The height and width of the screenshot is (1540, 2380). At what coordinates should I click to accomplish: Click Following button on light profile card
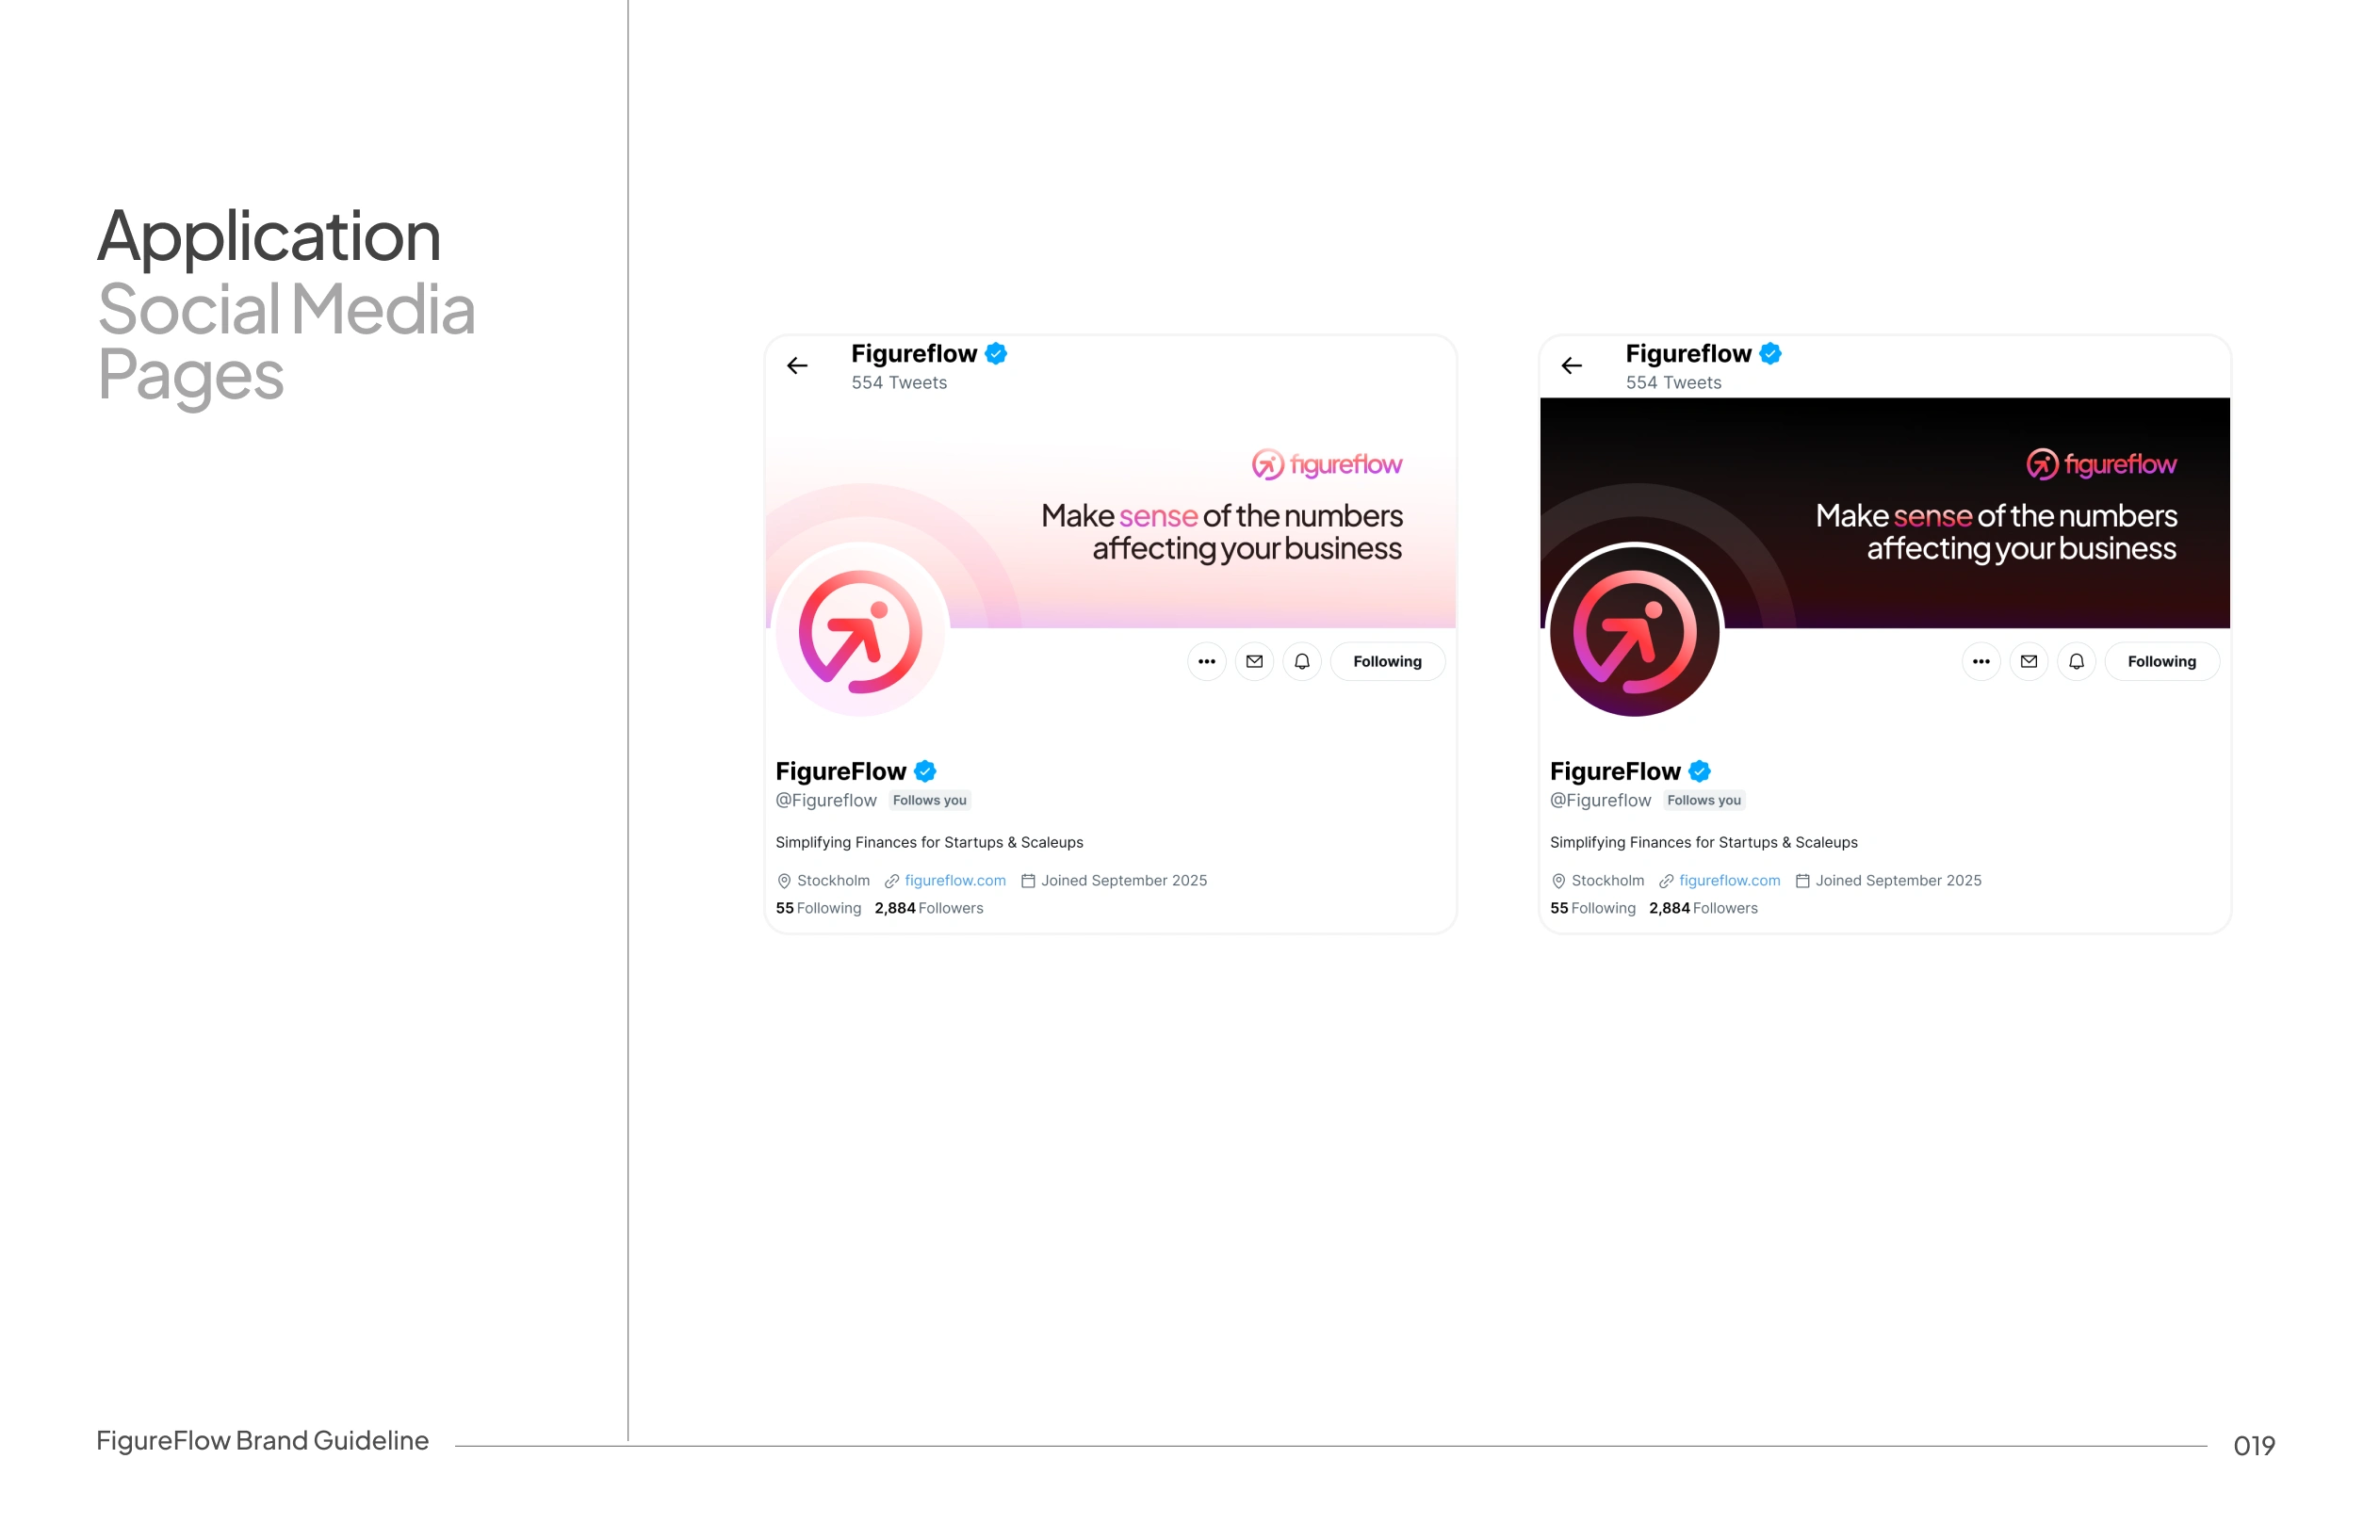(x=1388, y=662)
